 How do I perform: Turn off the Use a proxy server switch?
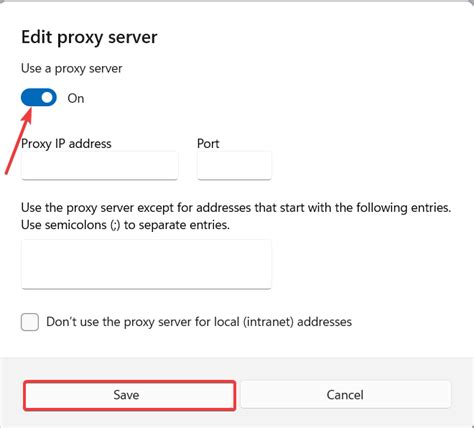coord(39,97)
